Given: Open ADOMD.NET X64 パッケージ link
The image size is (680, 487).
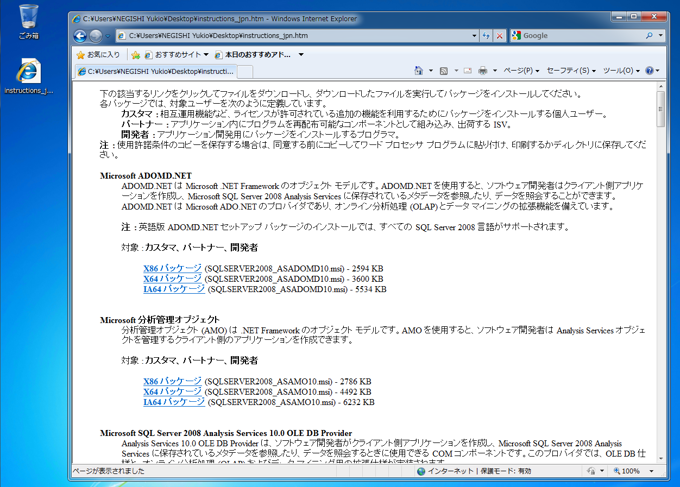Looking at the screenshot, I should pyautogui.click(x=172, y=279).
